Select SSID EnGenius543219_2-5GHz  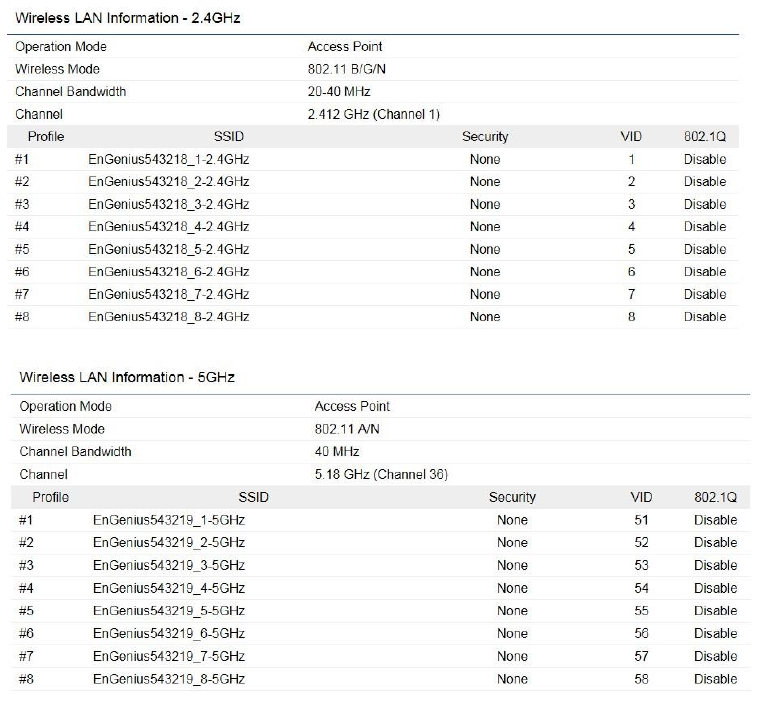point(169,543)
